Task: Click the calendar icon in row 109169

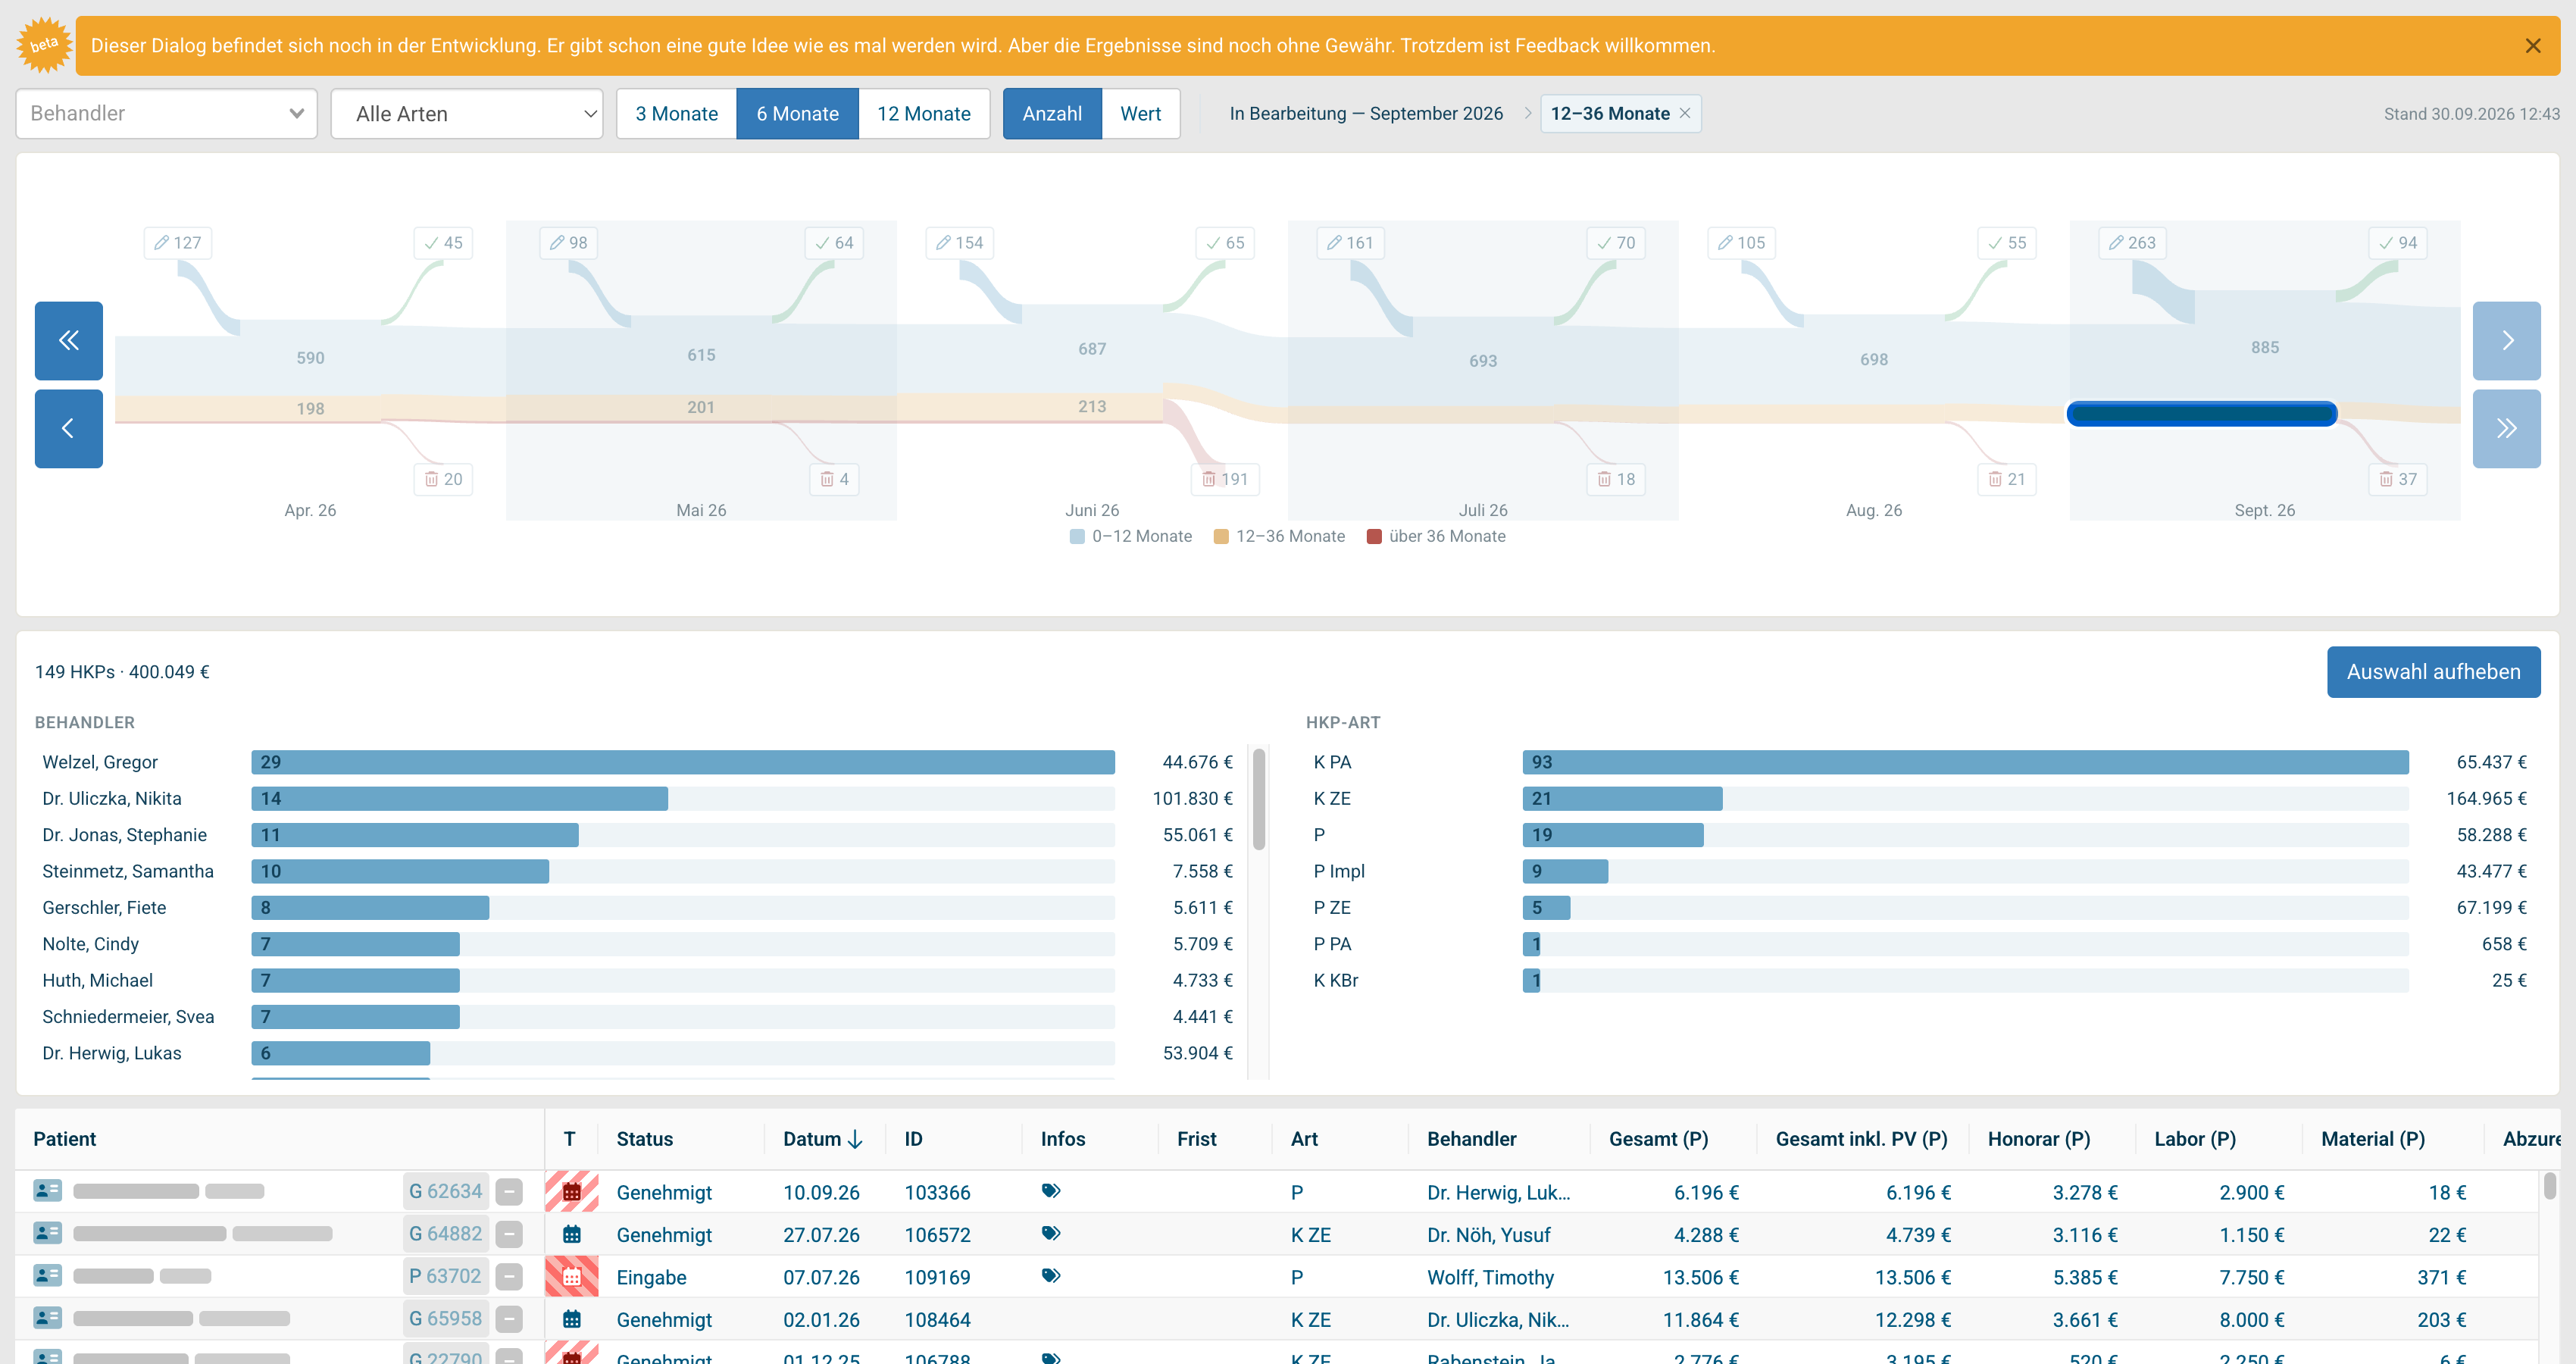Action: click(571, 1276)
